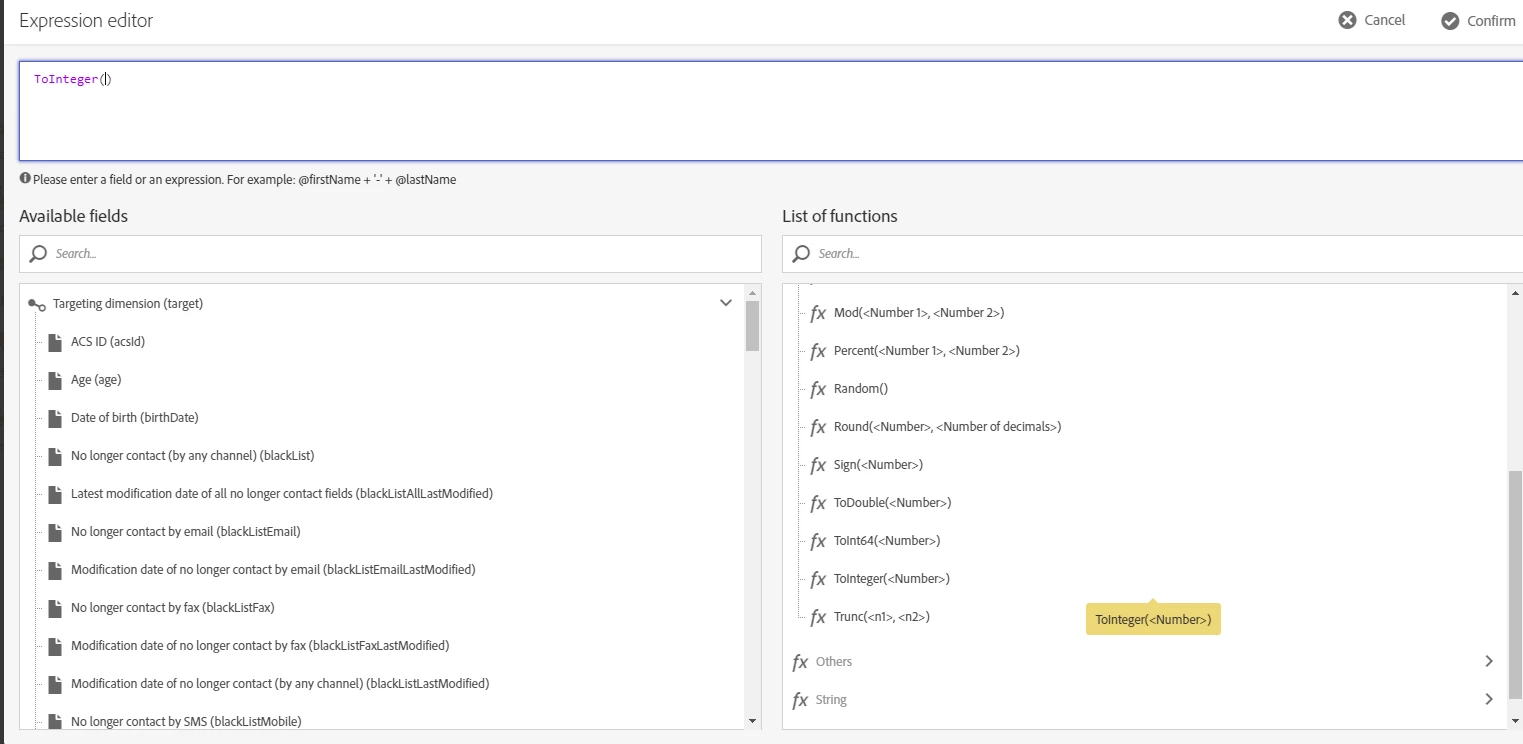
Task: Click the Cancel X icon
Action: click(1347, 20)
